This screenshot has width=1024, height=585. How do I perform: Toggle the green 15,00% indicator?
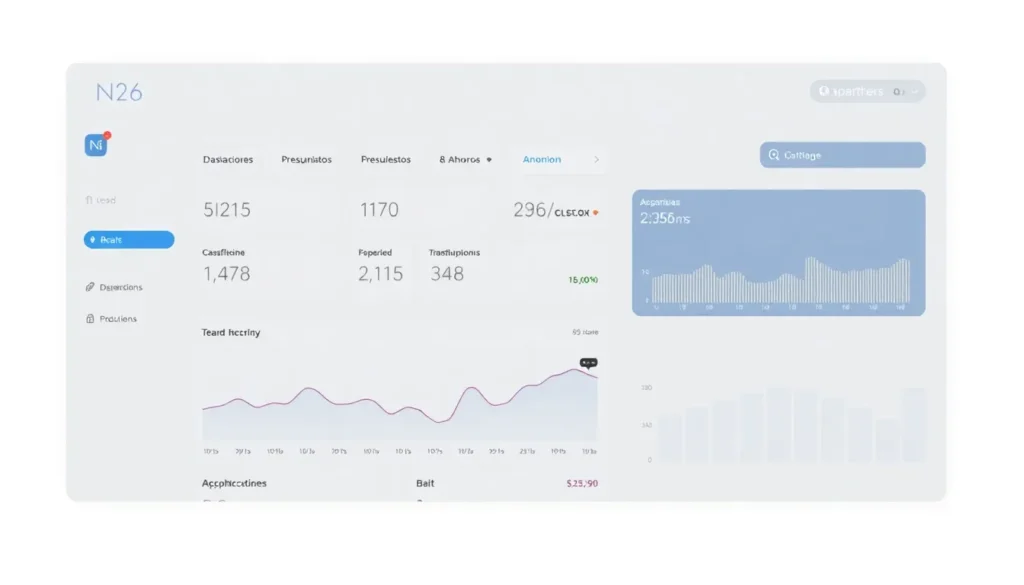pos(581,280)
